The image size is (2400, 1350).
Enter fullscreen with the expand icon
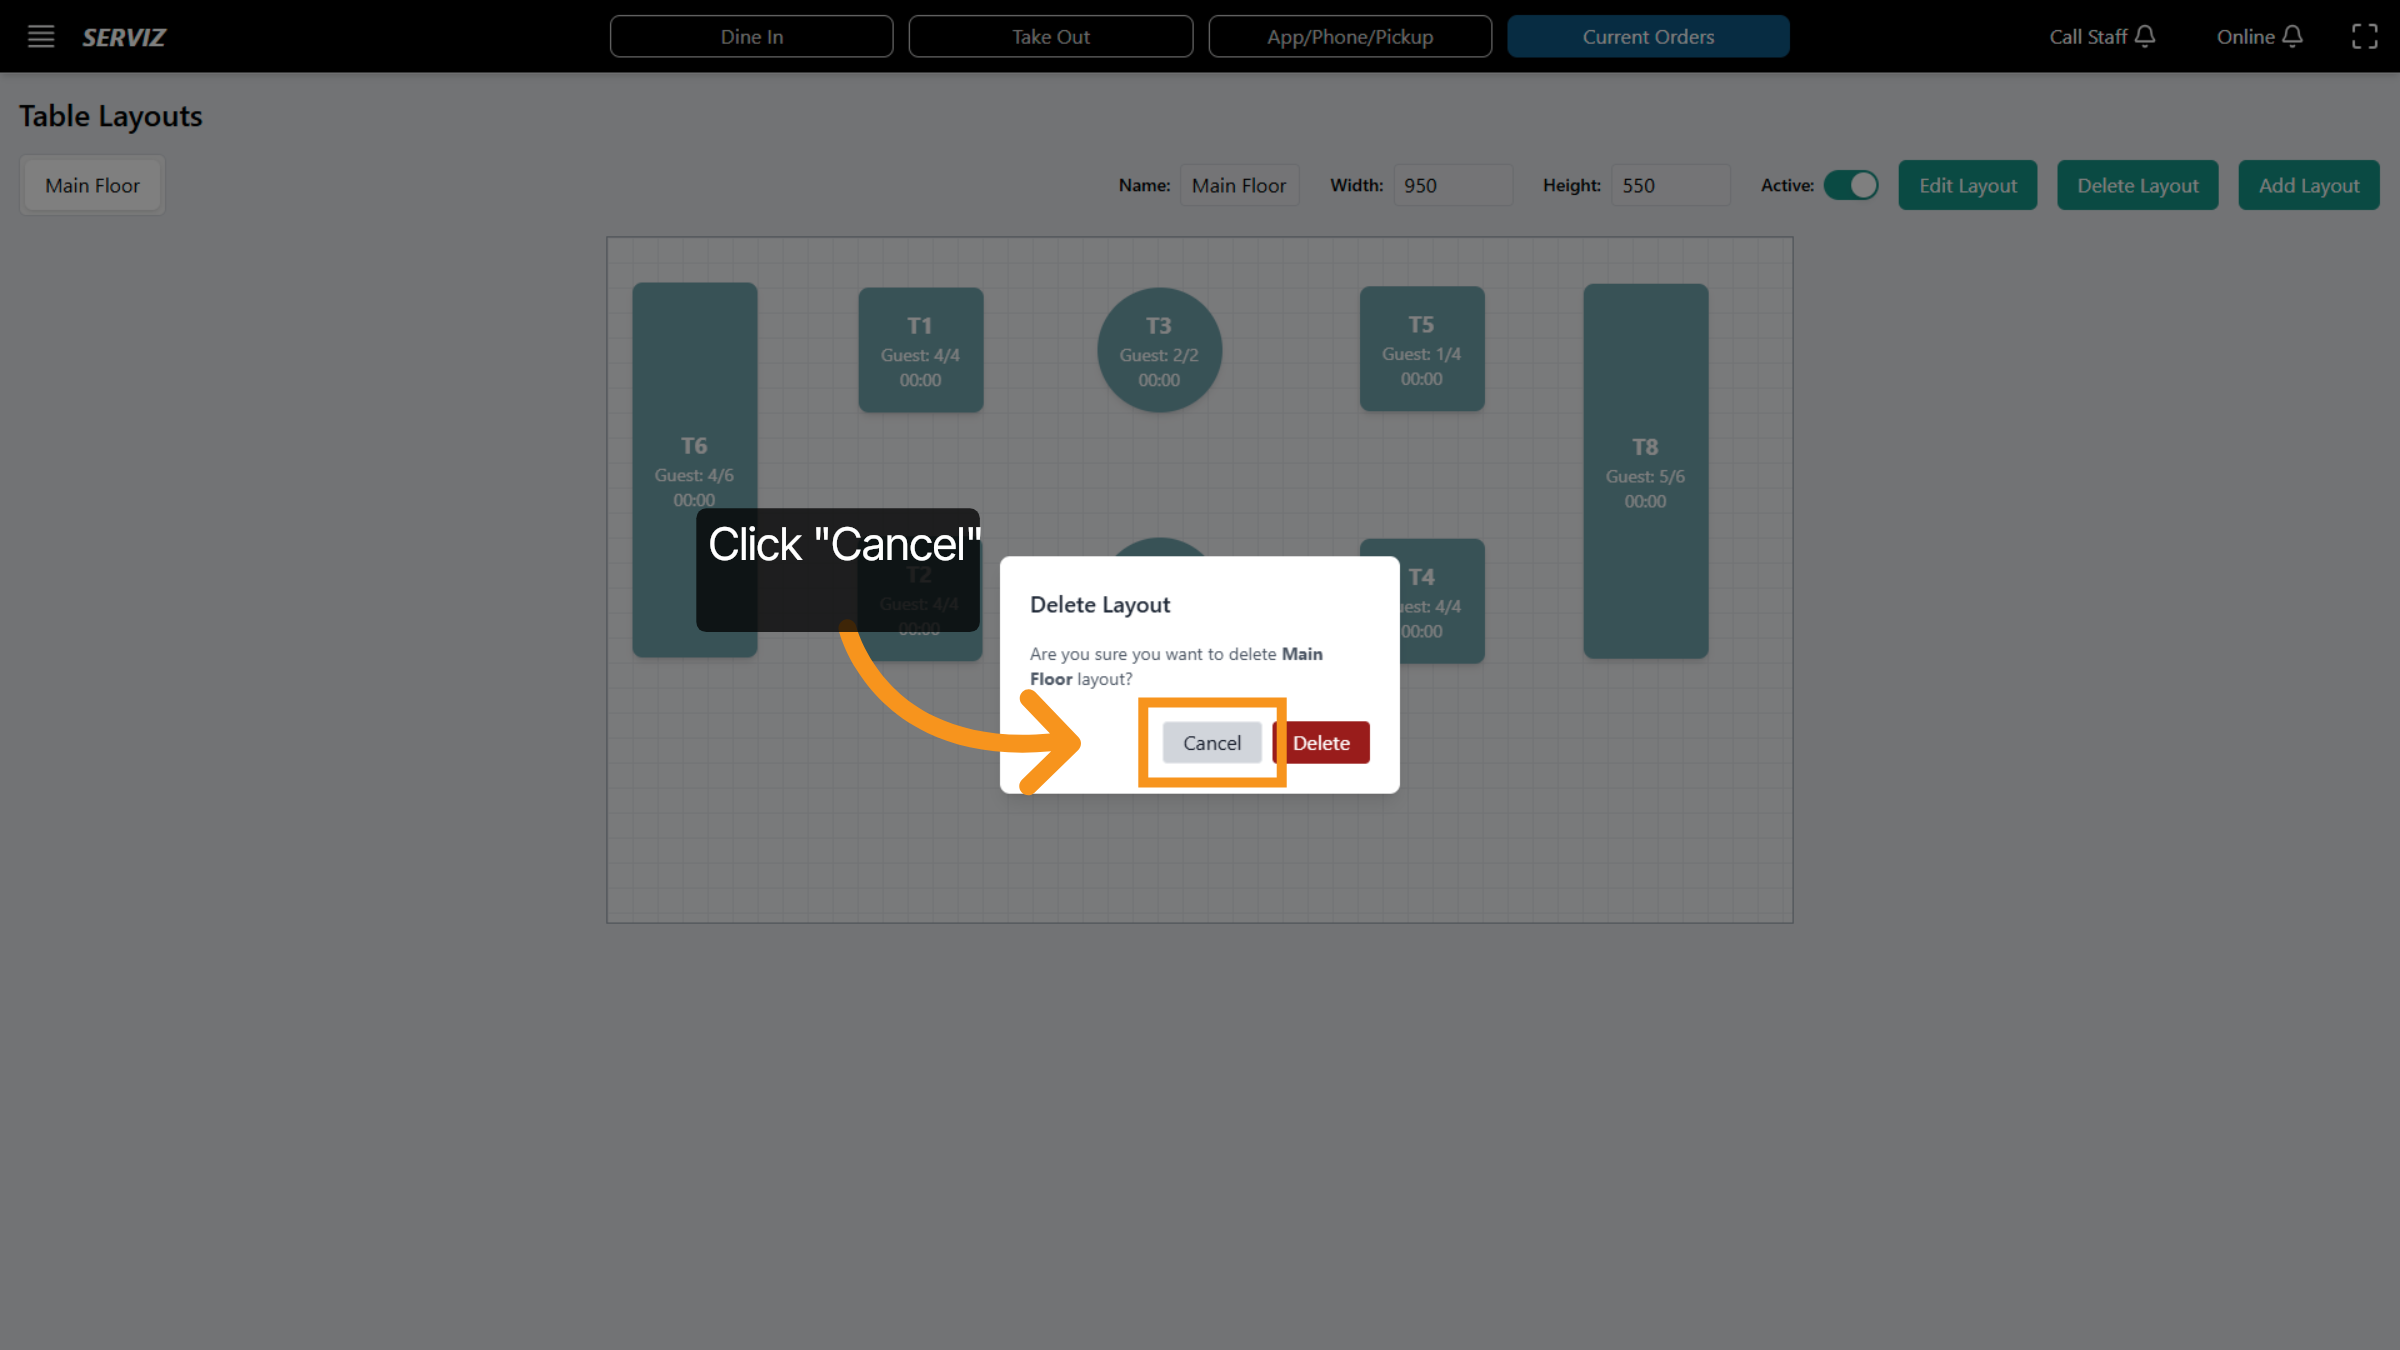2364,37
